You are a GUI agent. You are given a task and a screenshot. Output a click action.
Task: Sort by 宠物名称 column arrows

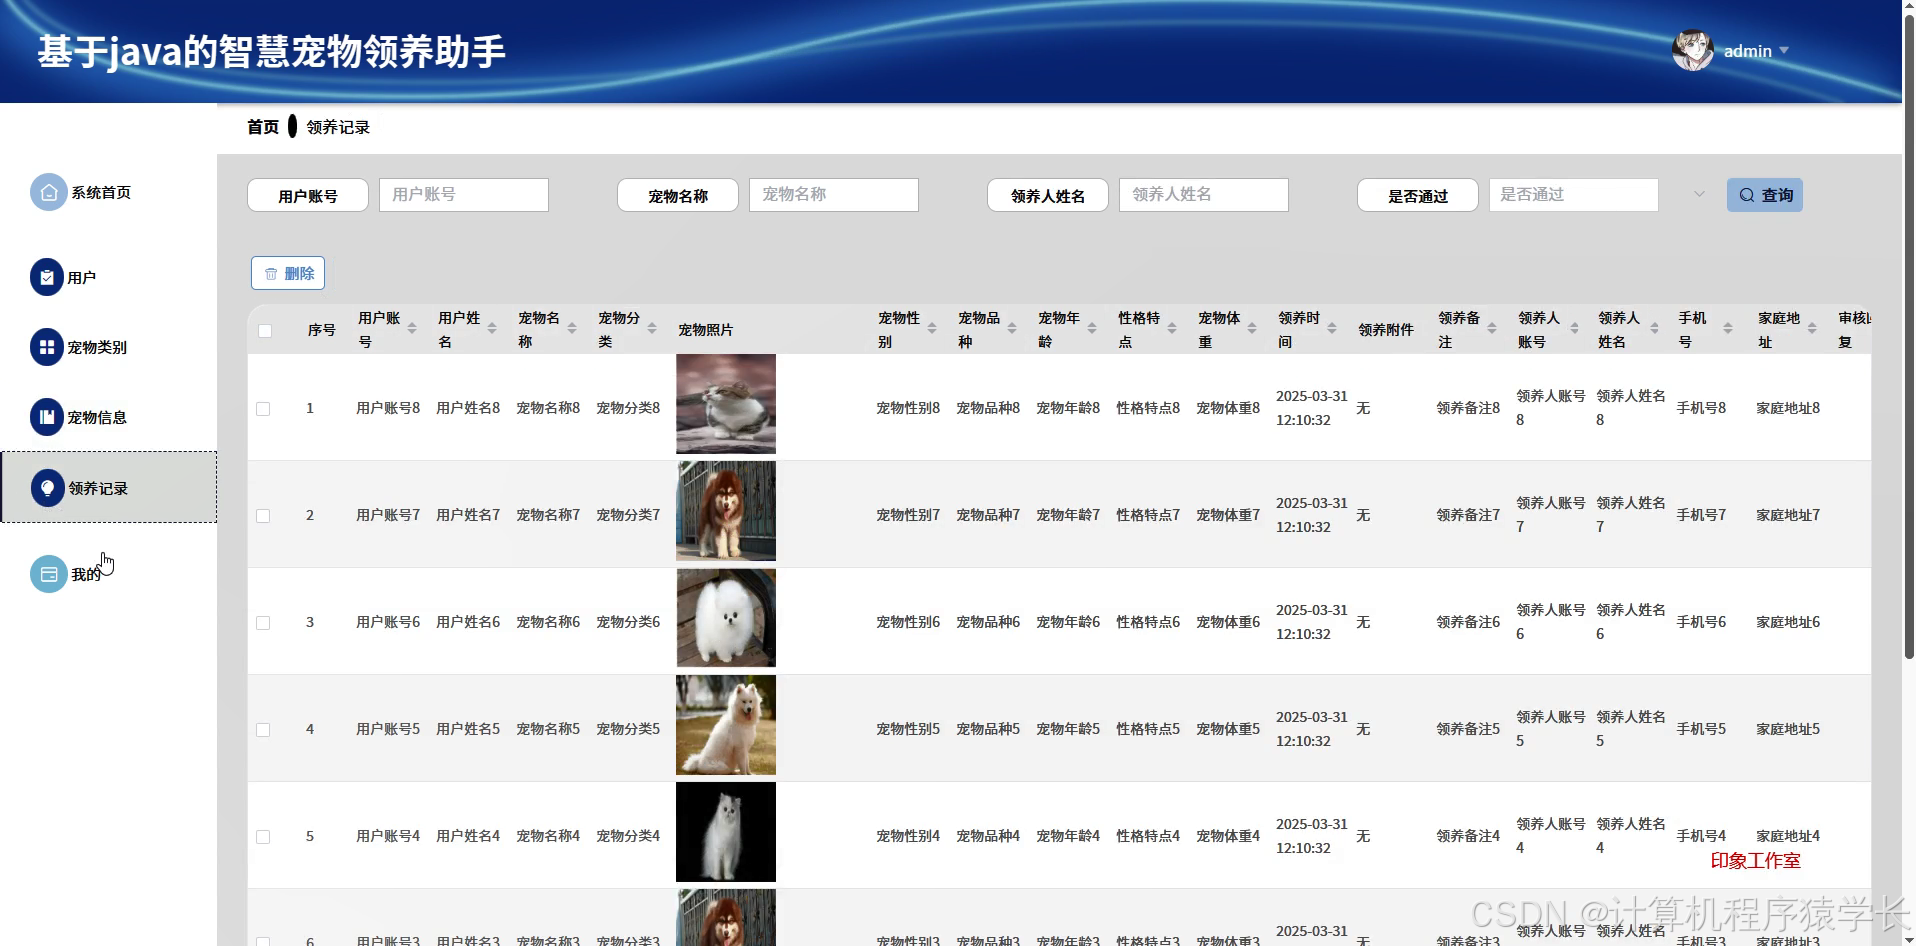(x=571, y=329)
